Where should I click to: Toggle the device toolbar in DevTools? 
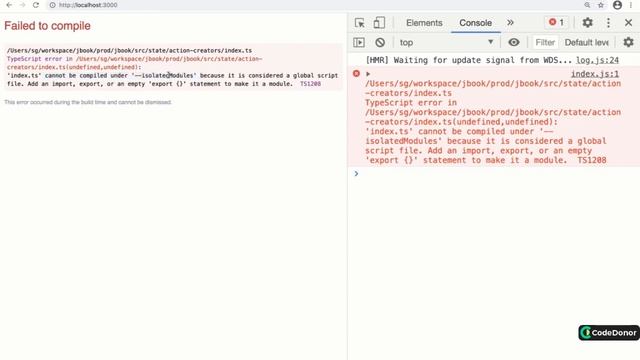(379, 23)
